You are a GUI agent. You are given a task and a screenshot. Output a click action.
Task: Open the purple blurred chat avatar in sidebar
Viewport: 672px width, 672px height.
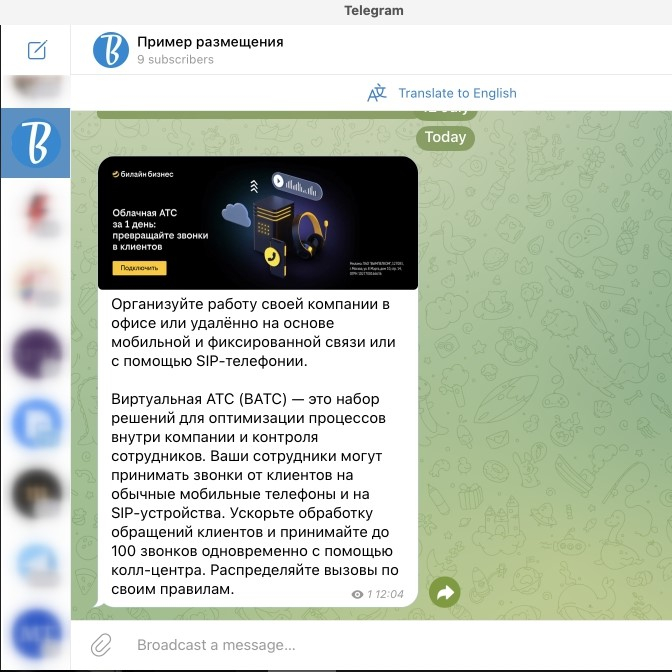point(36,354)
